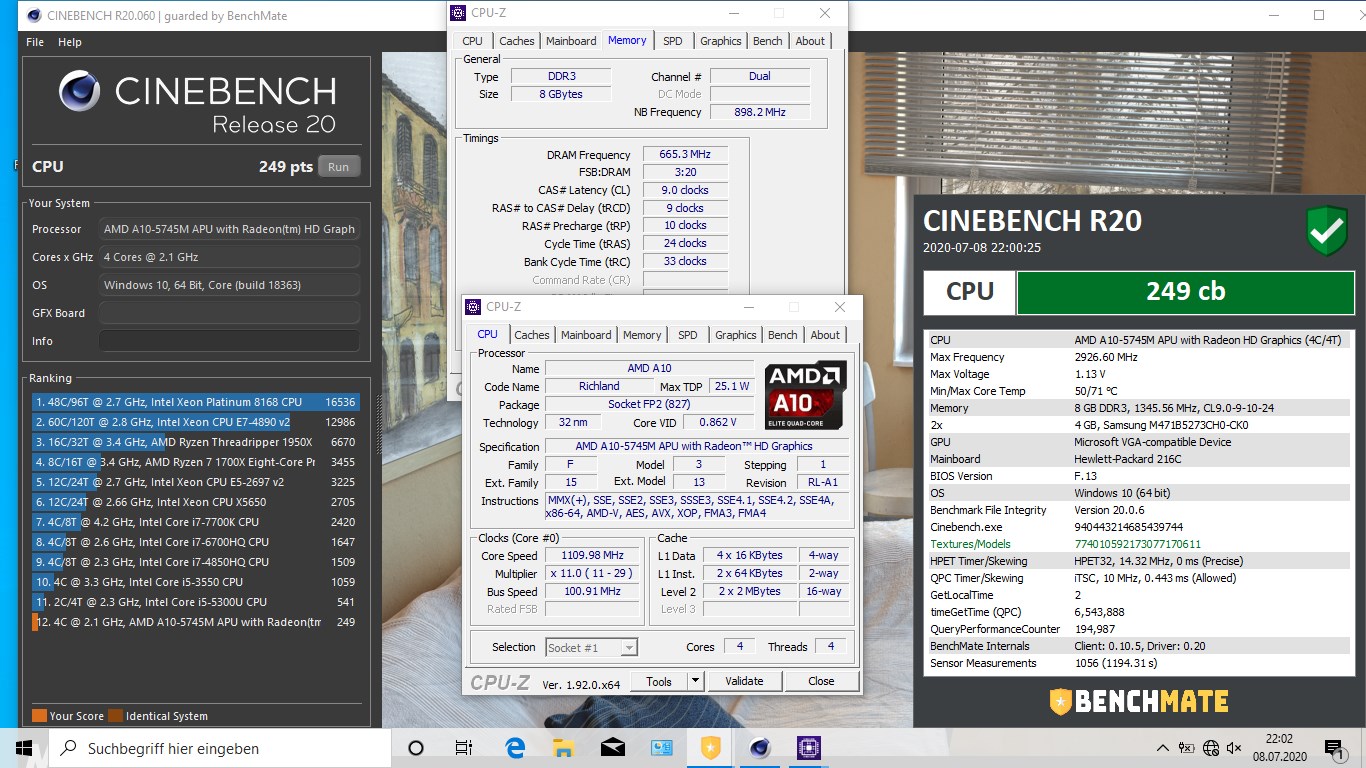Open Task View from the taskbar

[x=464, y=748]
